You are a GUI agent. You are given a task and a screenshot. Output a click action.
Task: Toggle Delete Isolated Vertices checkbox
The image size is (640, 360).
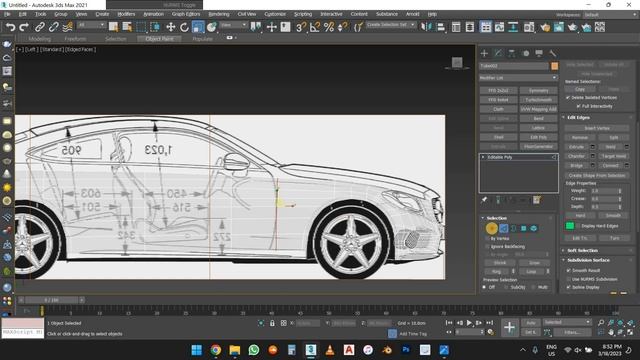[x=568, y=98]
